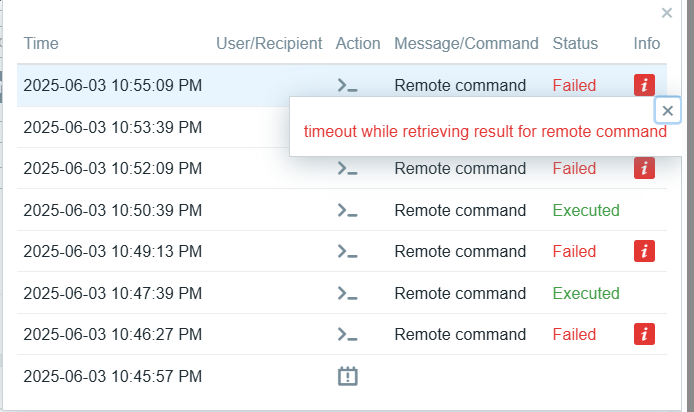Click red info icon for 10:52:09 PM row
The width and height of the screenshot is (694, 412).
point(644,168)
